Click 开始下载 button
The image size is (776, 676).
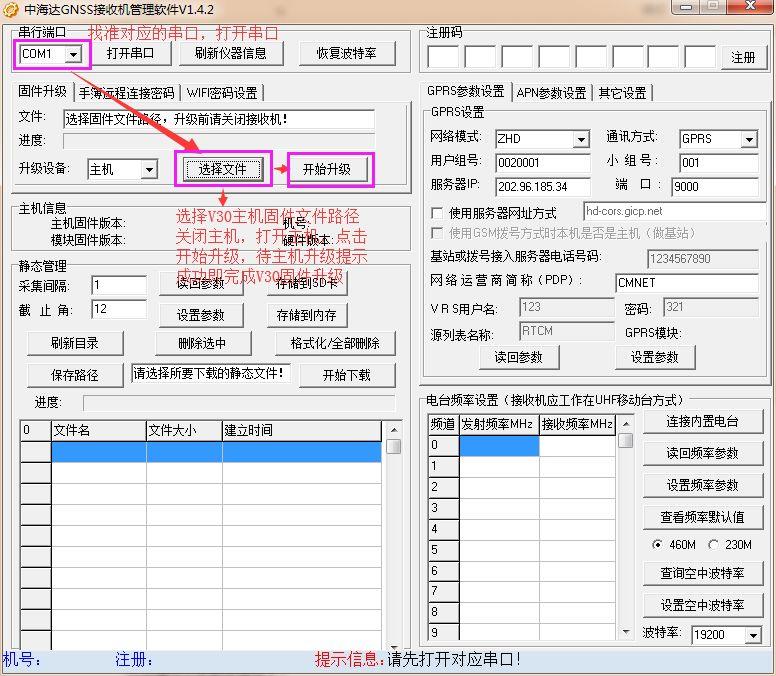[347, 375]
